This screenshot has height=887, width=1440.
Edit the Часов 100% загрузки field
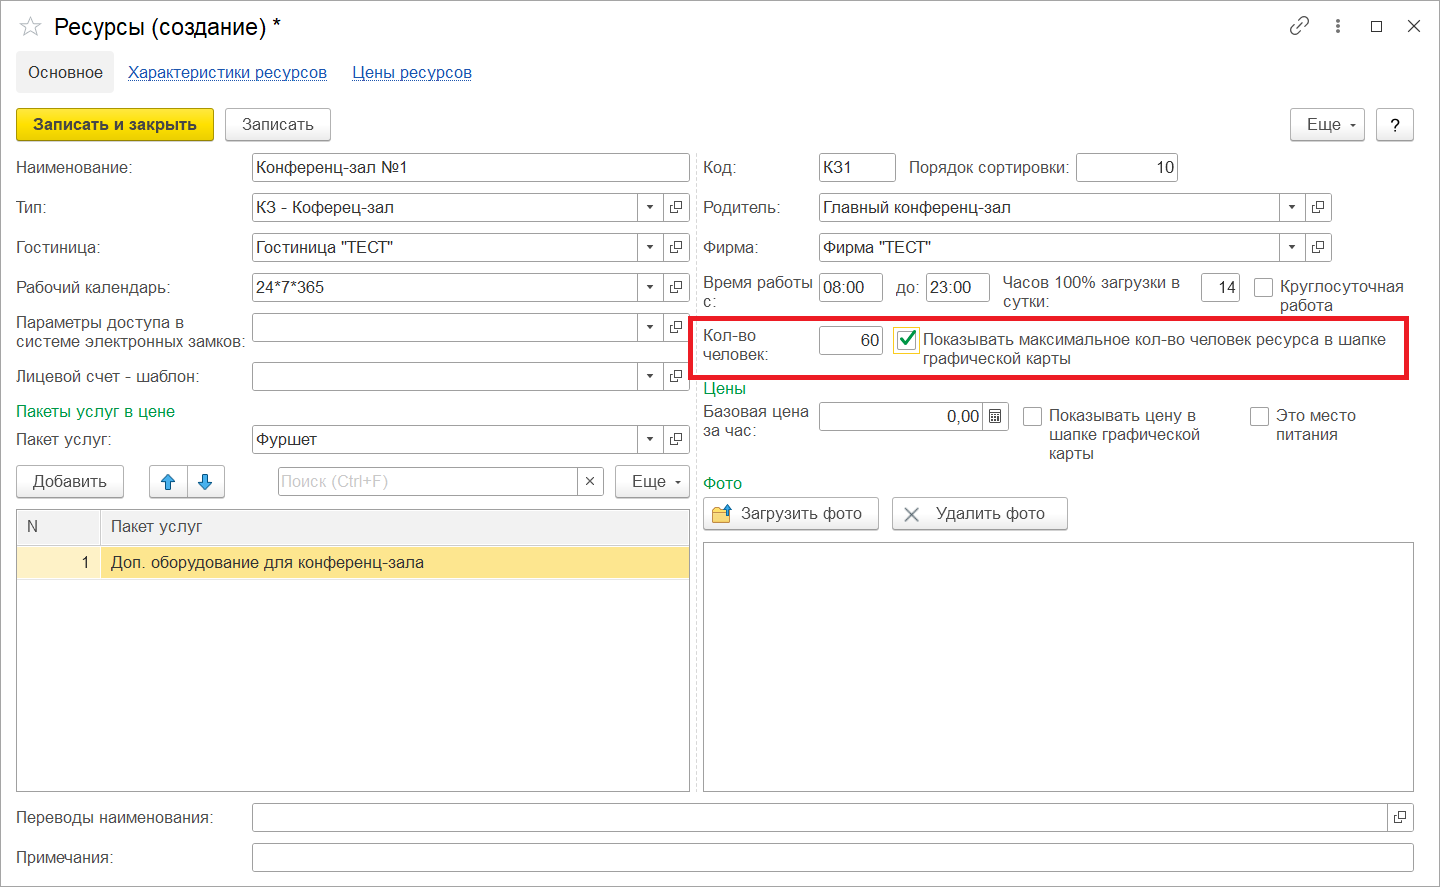tap(1220, 287)
